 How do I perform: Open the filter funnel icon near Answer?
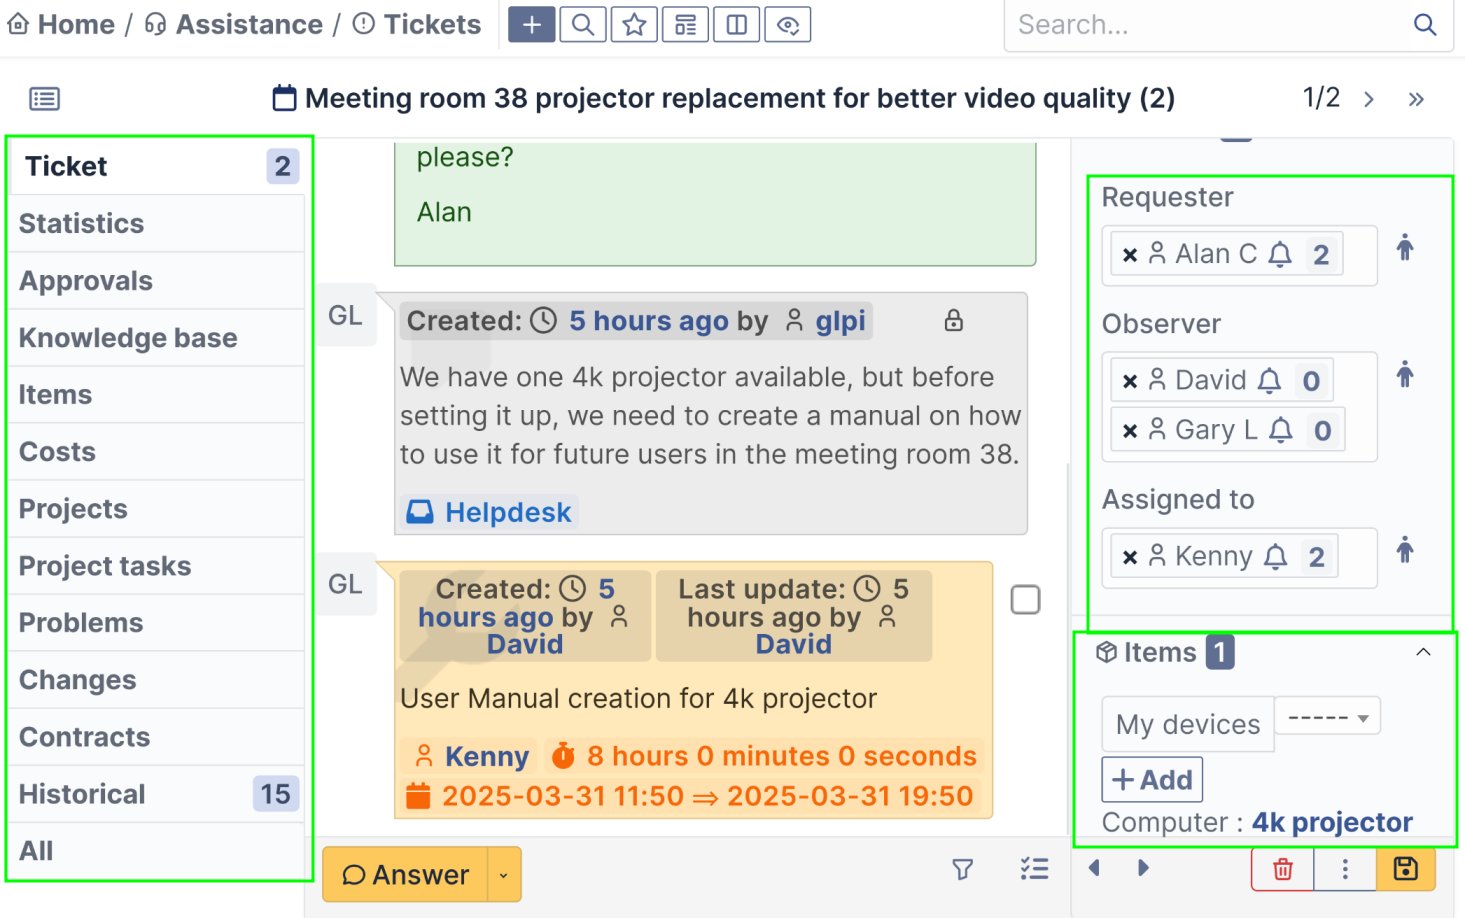pyautogui.click(x=962, y=871)
